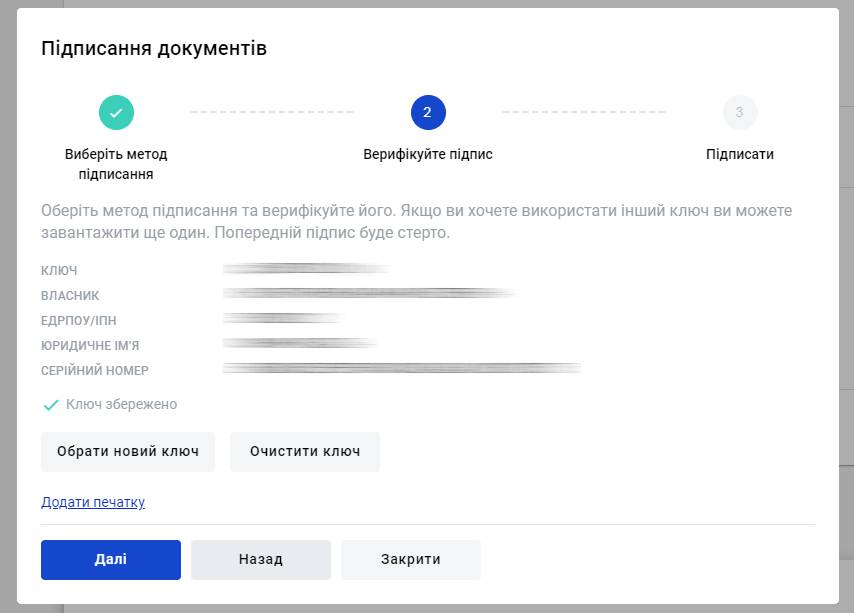Click the blue step 2 circle

pos(428,112)
